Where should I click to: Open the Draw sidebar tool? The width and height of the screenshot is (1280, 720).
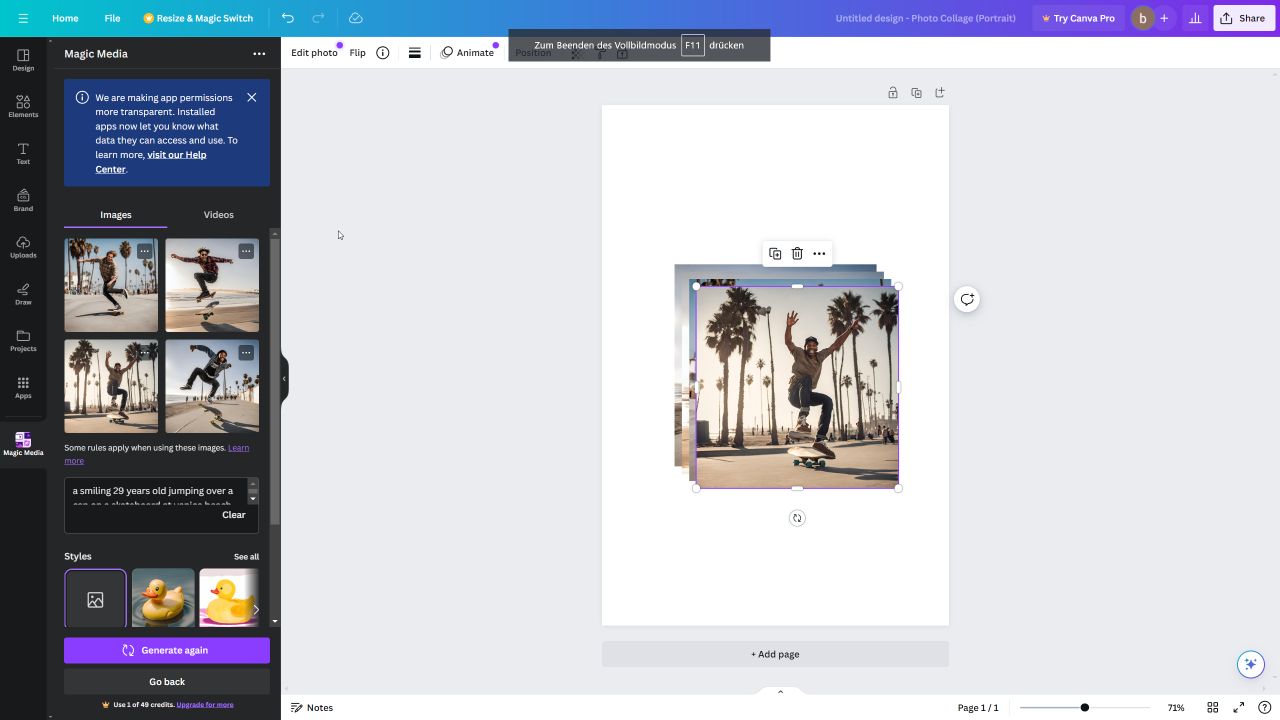pyautogui.click(x=23, y=294)
